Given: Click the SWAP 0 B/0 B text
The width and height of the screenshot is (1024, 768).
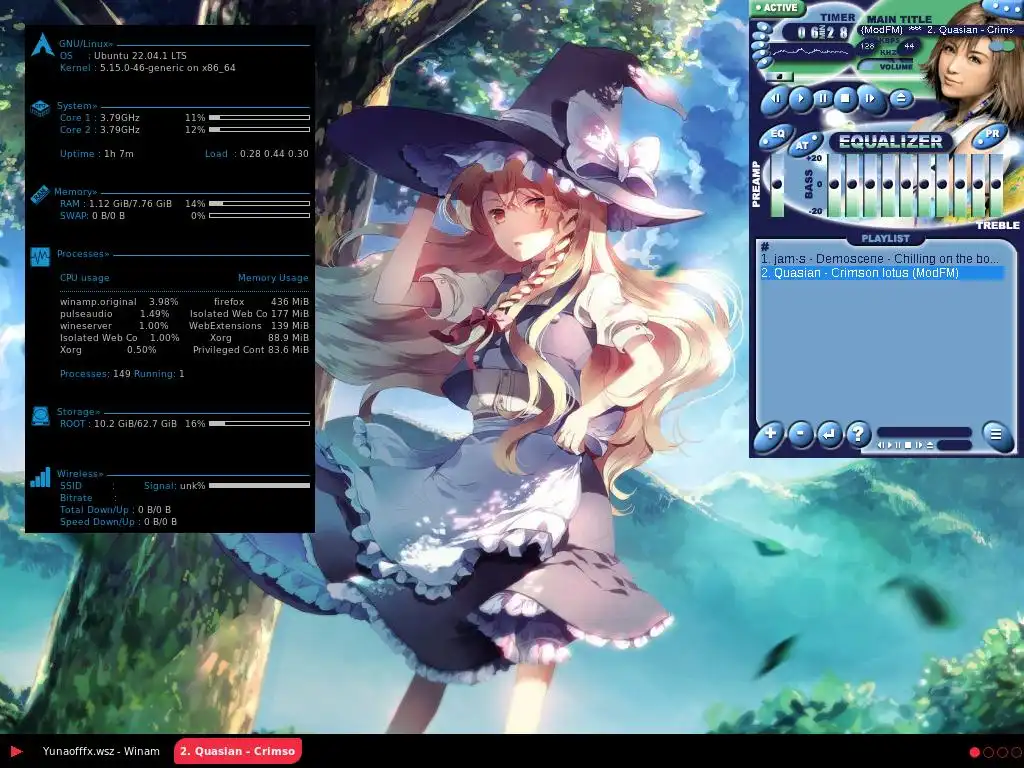Looking at the screenshot, I should 92,216.
